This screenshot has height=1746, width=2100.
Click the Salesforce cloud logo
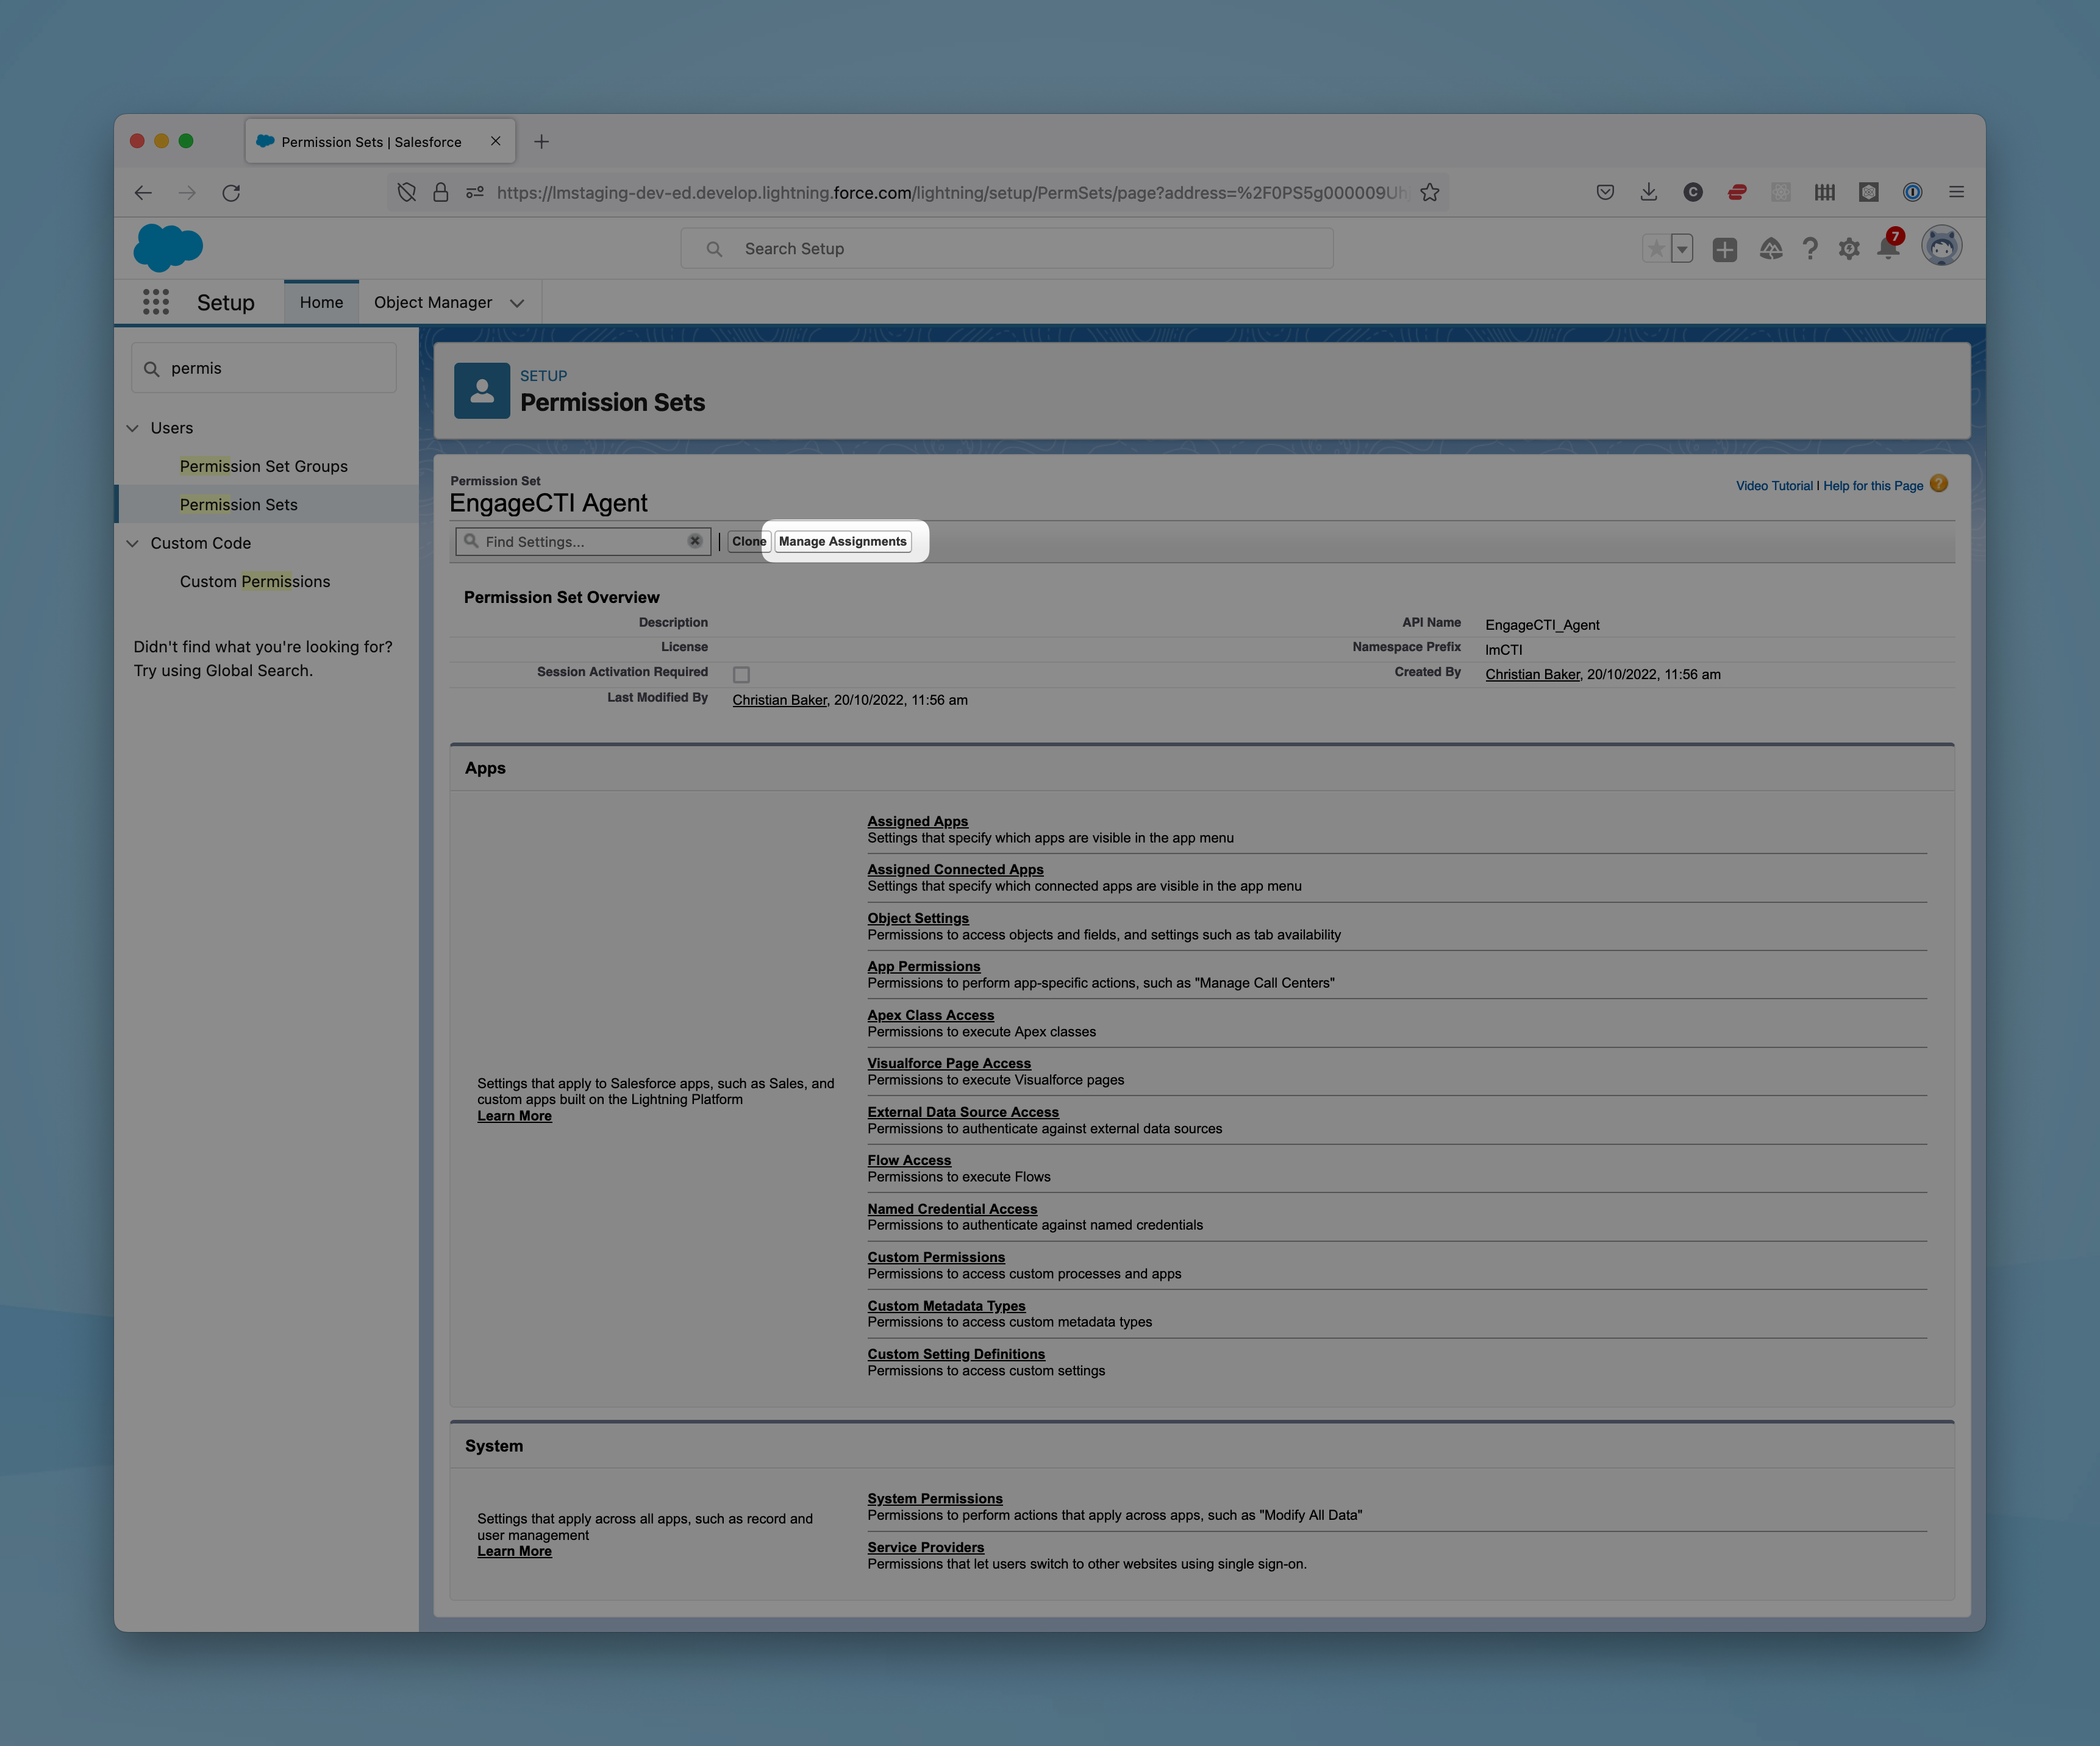pos(168,247)
